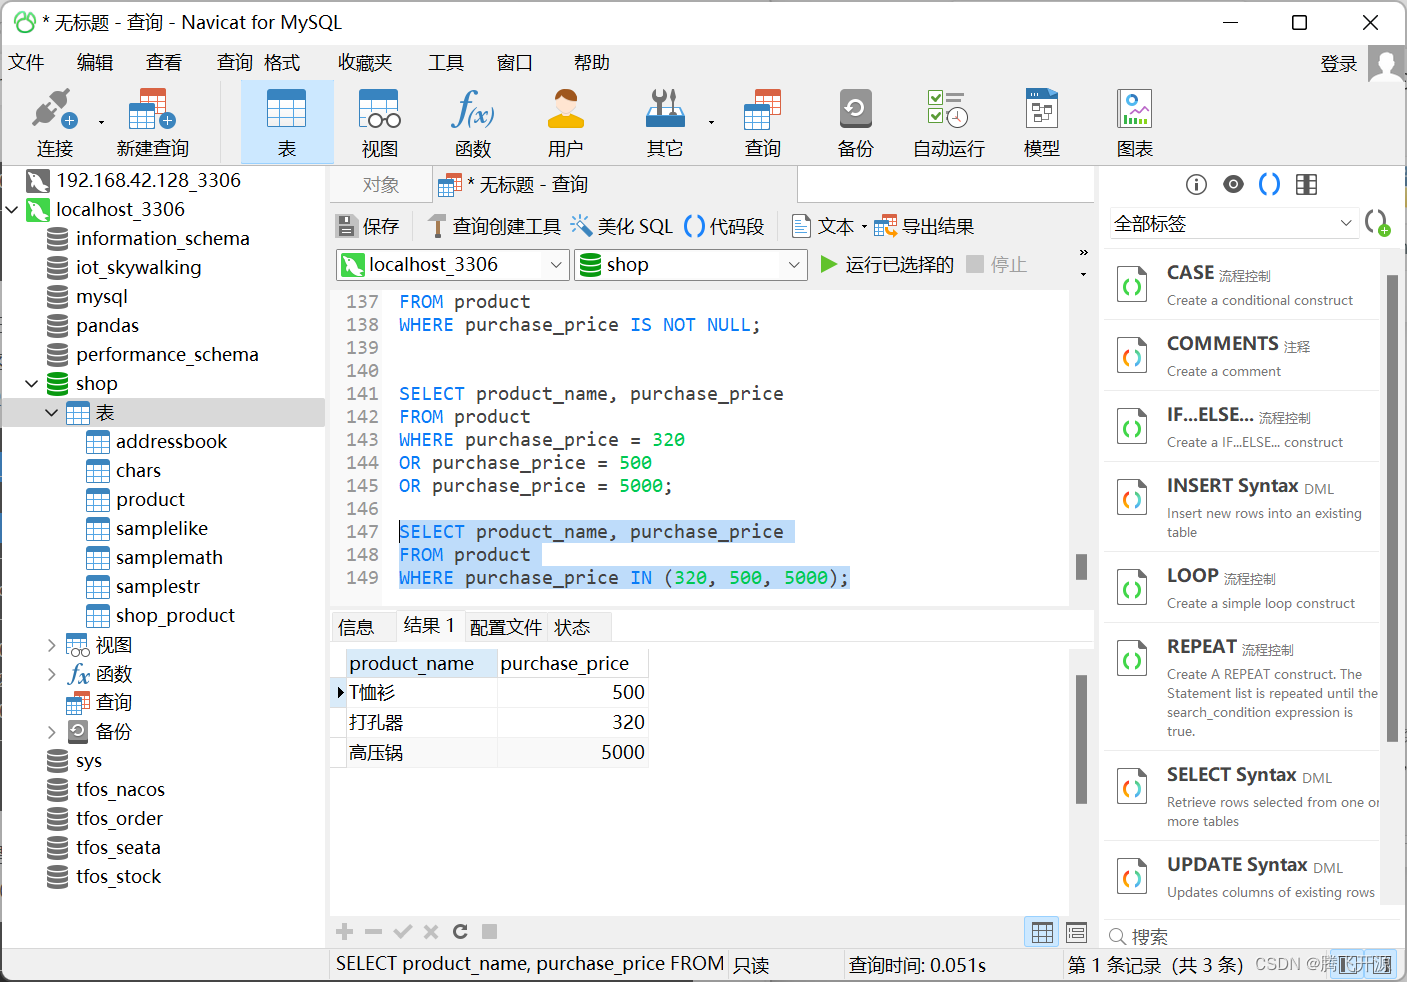The image size is (1407, 982).
Task: Switch to the 对象 (Objects) tab
Action: (381, 185)
